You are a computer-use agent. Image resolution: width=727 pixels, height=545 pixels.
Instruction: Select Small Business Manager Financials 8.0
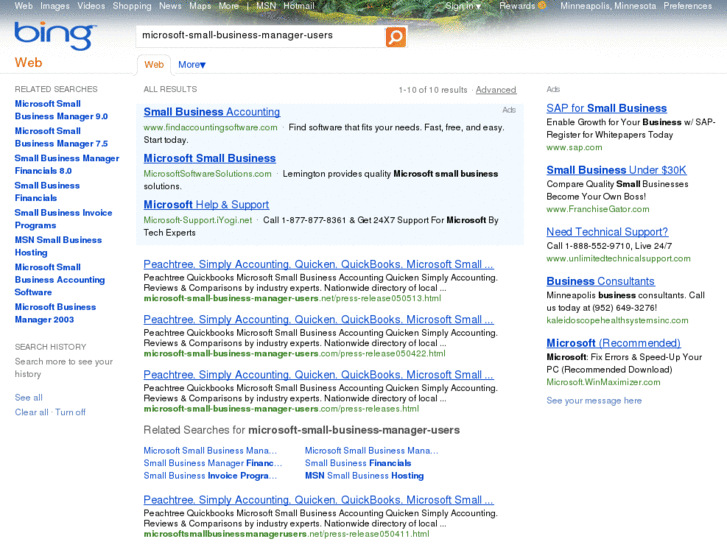pos(66,165)
